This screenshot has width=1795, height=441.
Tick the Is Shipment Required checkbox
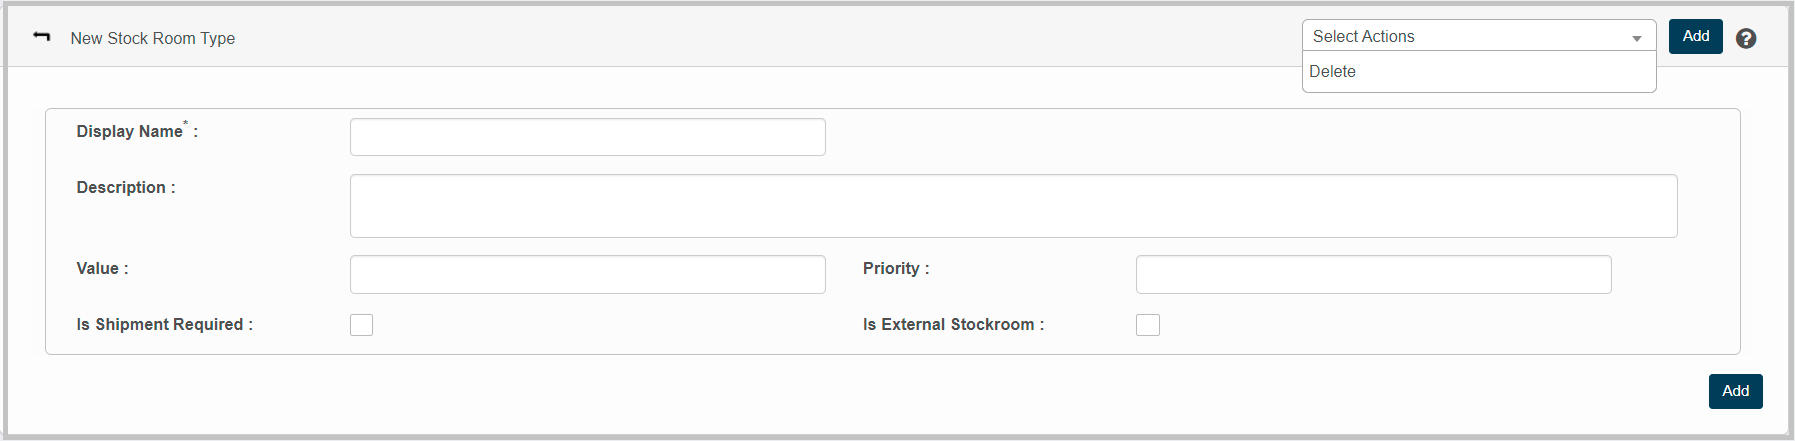[362, 325]
